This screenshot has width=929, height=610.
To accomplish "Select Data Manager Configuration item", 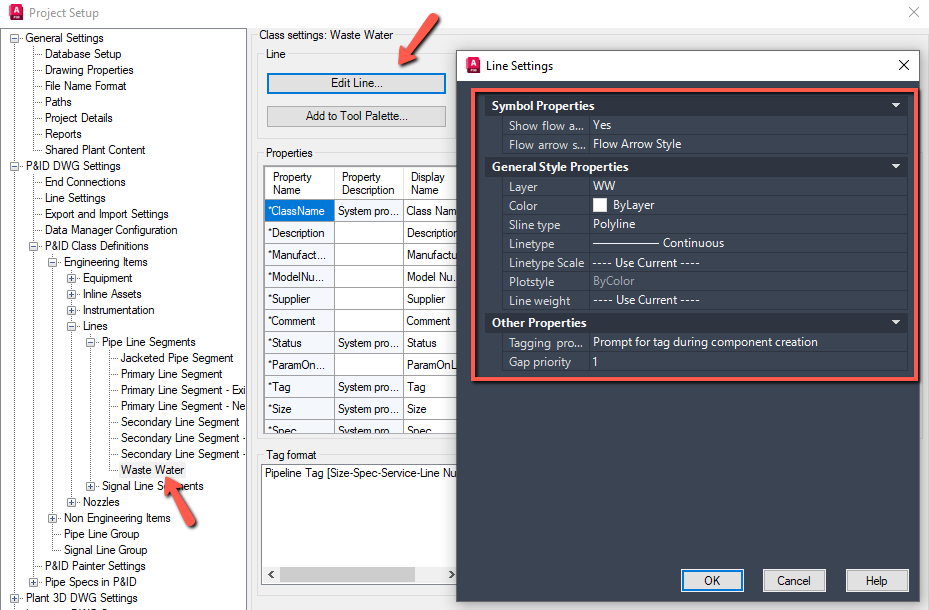I will 111,230.
